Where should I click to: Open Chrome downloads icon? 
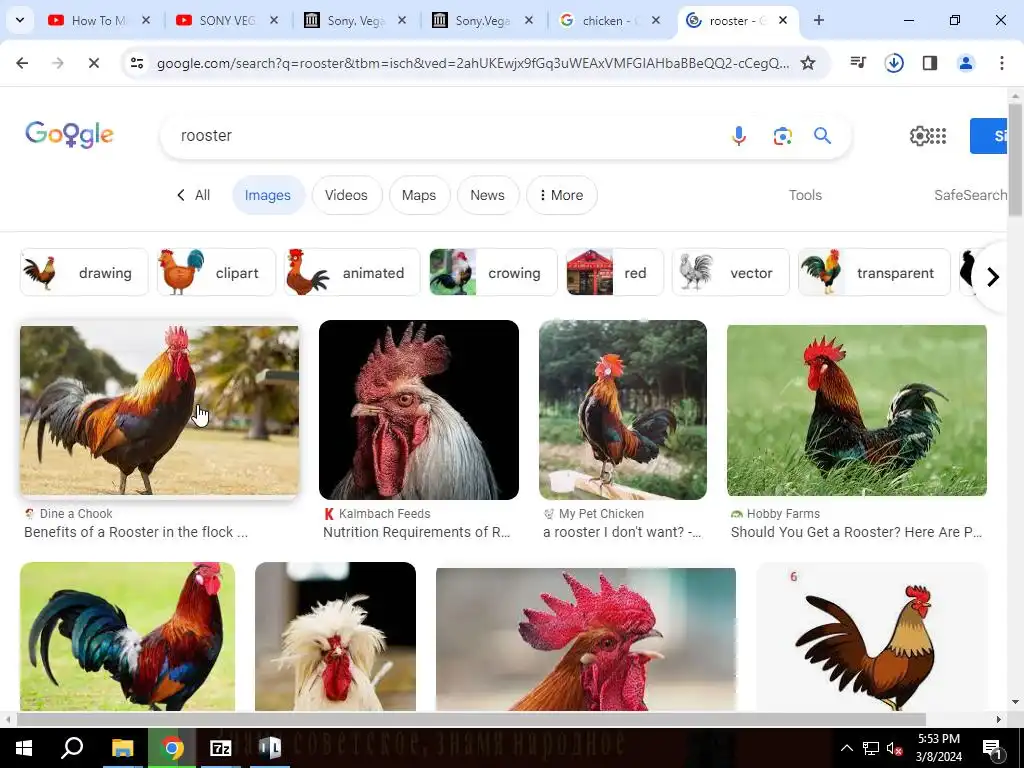coord(894,63)
